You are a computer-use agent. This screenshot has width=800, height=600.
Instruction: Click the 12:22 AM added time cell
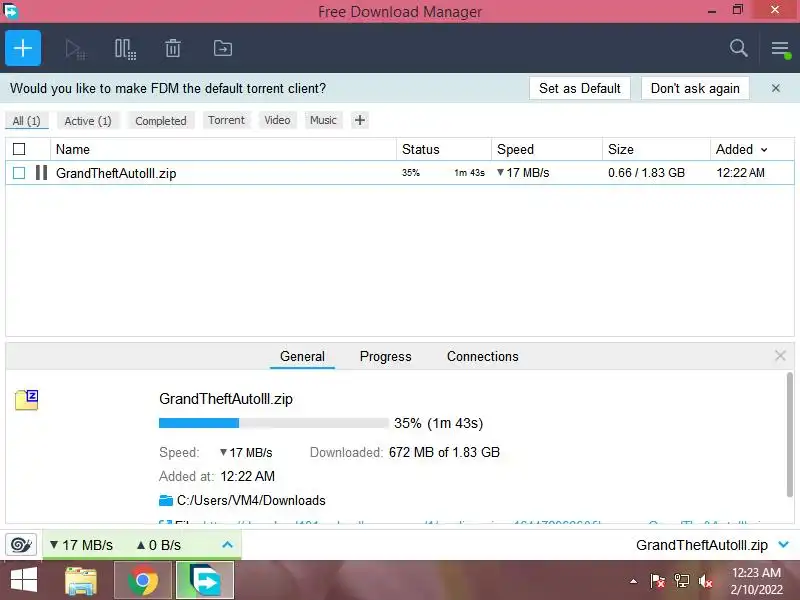coord(740,172)
